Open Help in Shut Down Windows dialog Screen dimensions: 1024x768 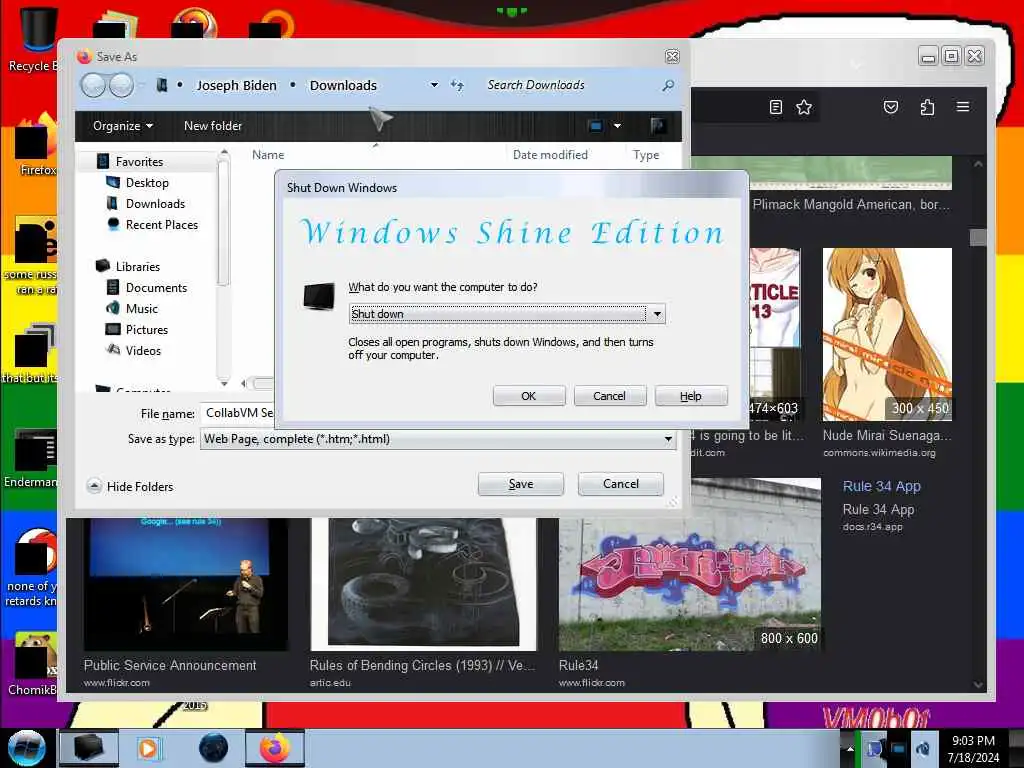click(x=690, y=396)
